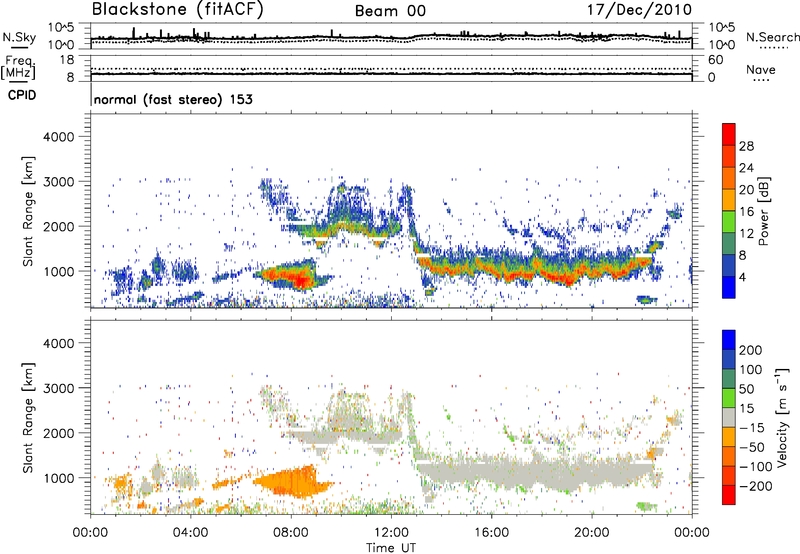Click the "00:00" label at the time axis end
Screen dimensions: 800x554
[692, 533]
